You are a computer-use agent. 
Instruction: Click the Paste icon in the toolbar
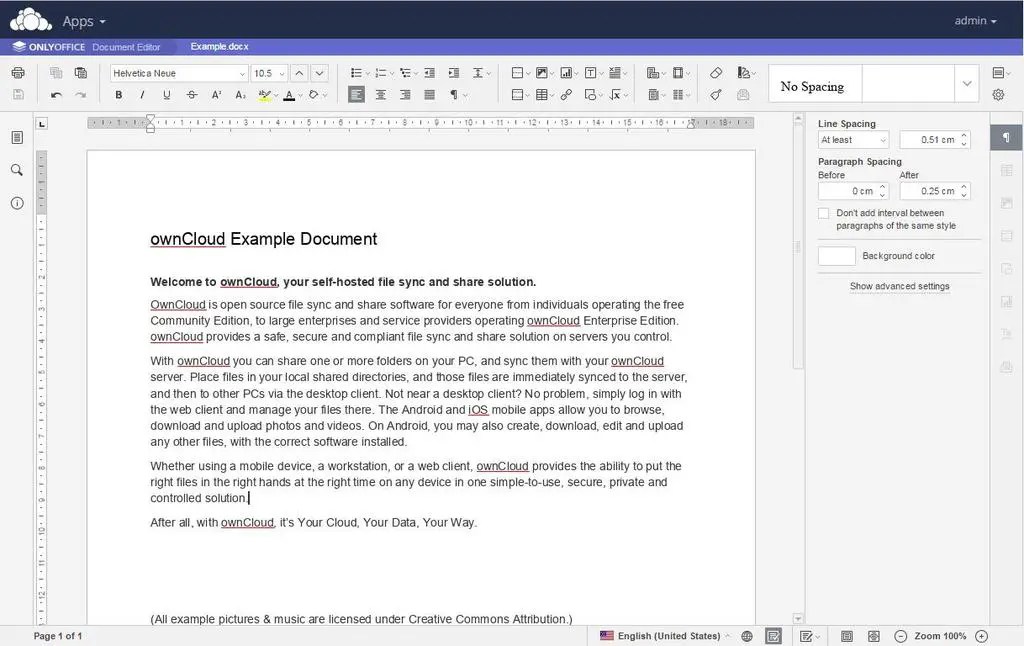coord(81,73)
